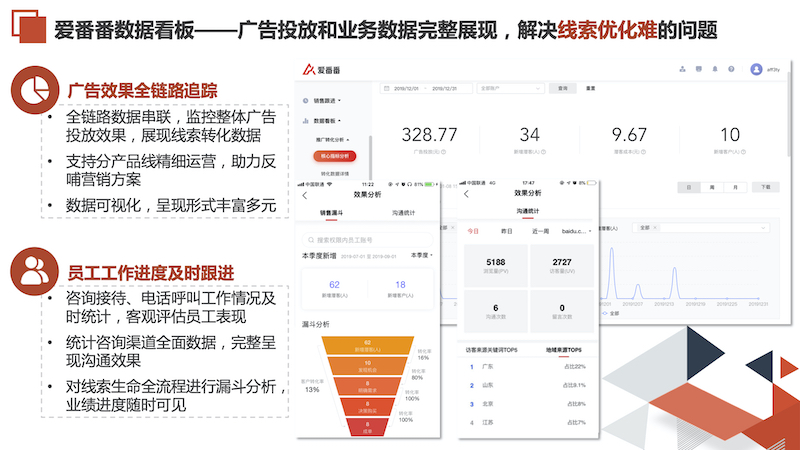Remove the 全部 tag in chart filter
This screenshot has height=450, width=800.
pyautogui.click(x=655, y=228)
